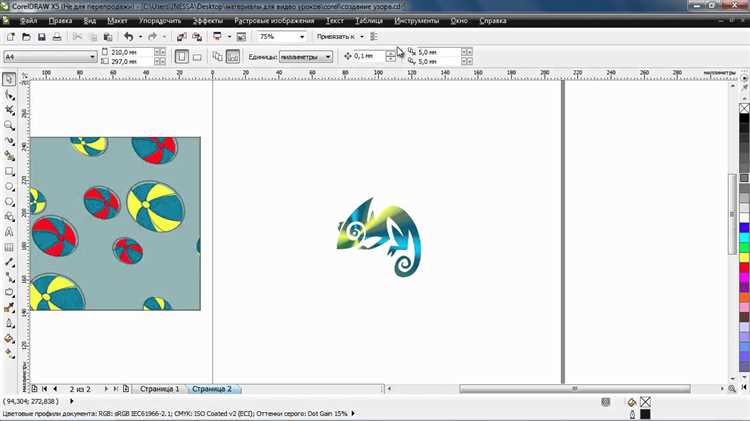The image size is (750, 421).
Task: Open the units dropdown
Action: click(328, 56)
